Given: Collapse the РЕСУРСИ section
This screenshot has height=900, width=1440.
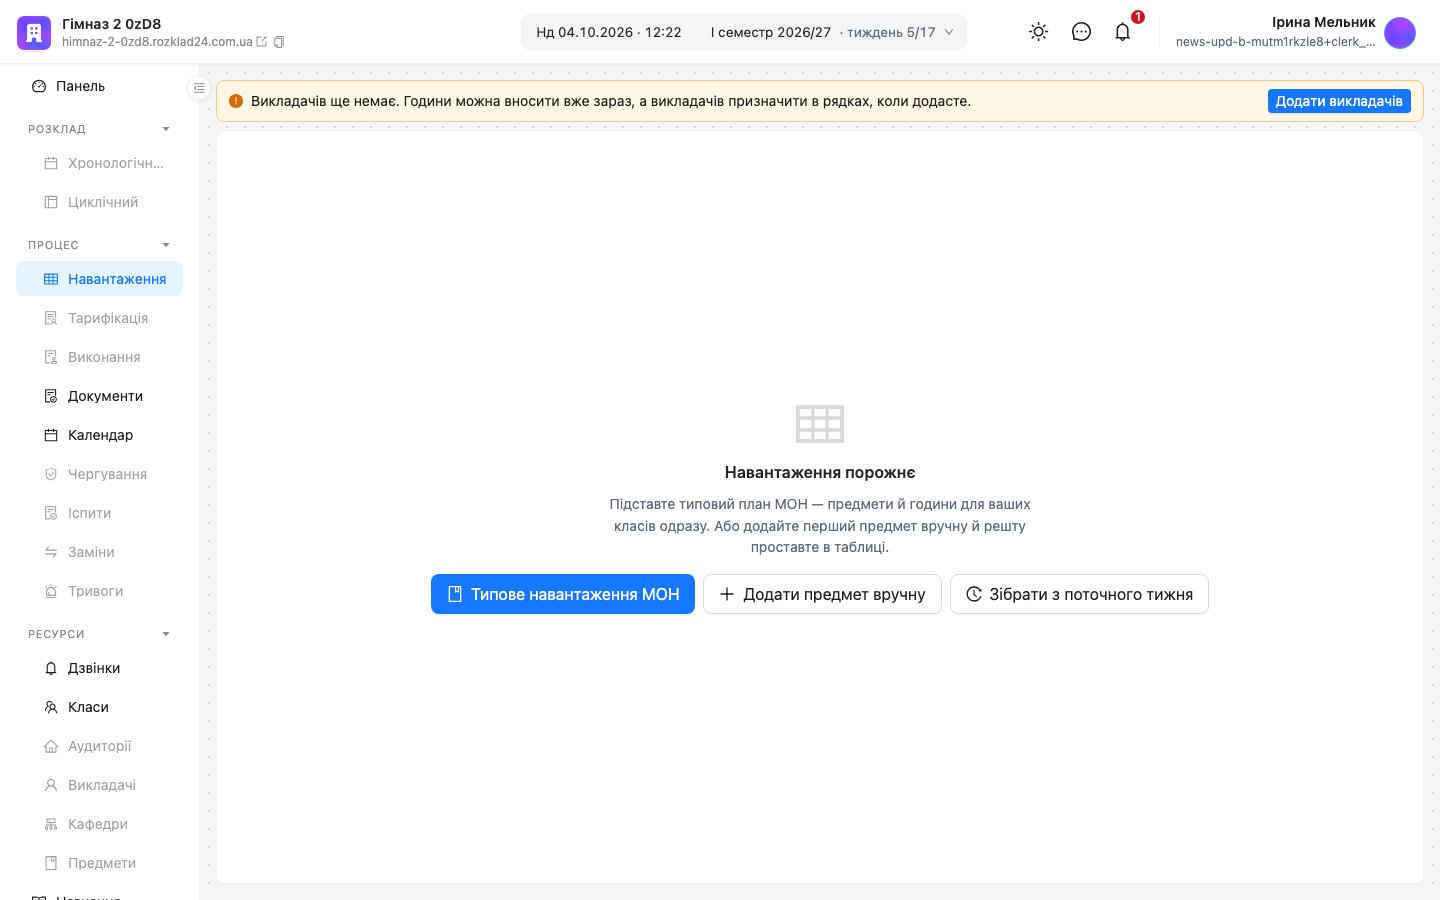Looking at the screenshot, I should (166, 634).
